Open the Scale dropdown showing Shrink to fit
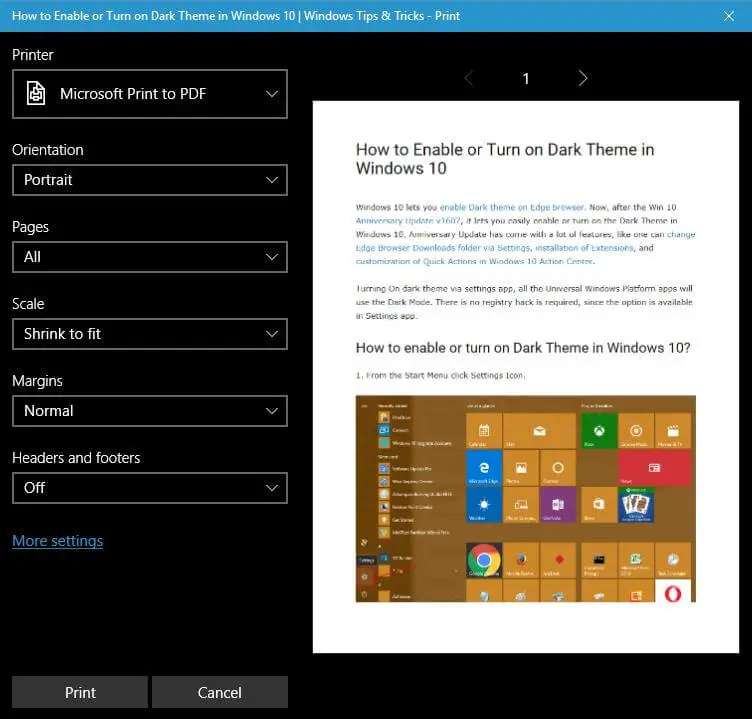752x719 pixels. pos(150,334)
